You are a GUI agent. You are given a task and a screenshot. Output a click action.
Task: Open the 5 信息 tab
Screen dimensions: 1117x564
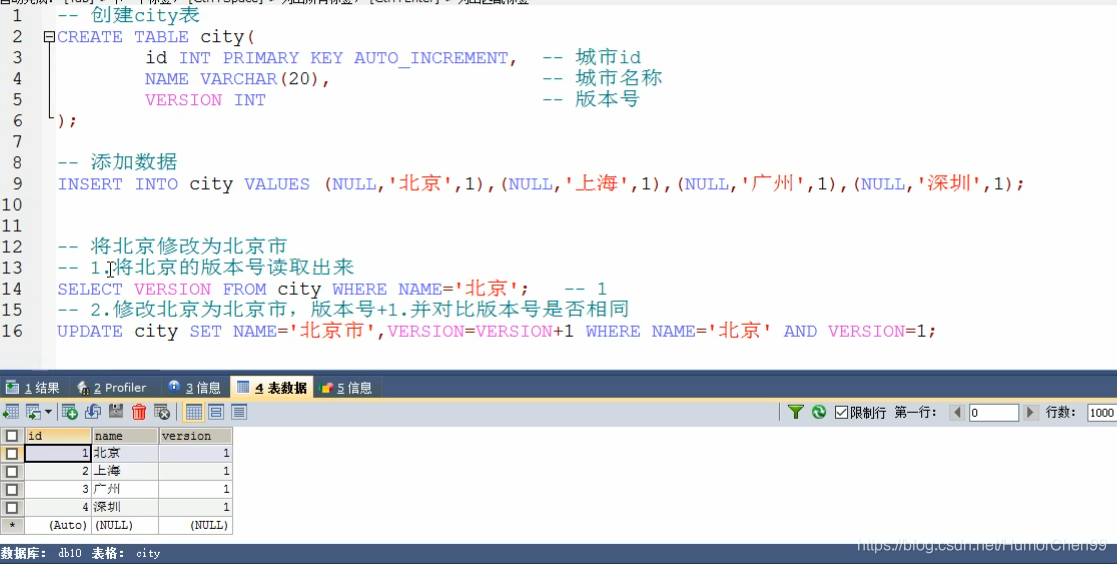[347, 387]
